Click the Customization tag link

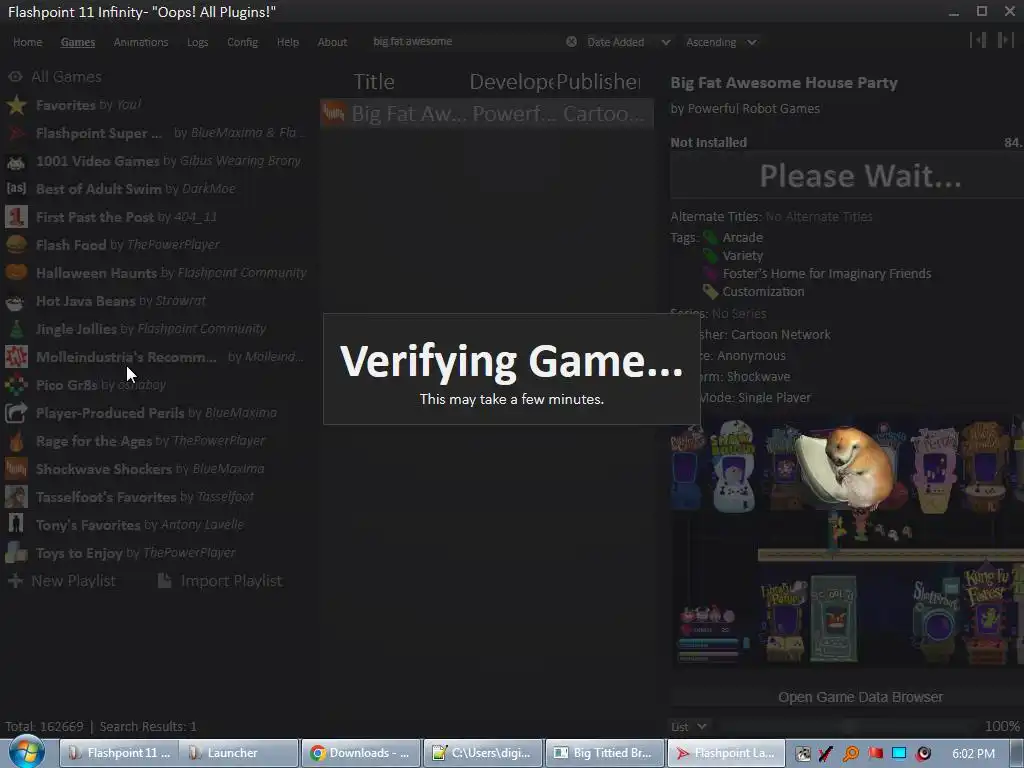click(x=763, y=292)
